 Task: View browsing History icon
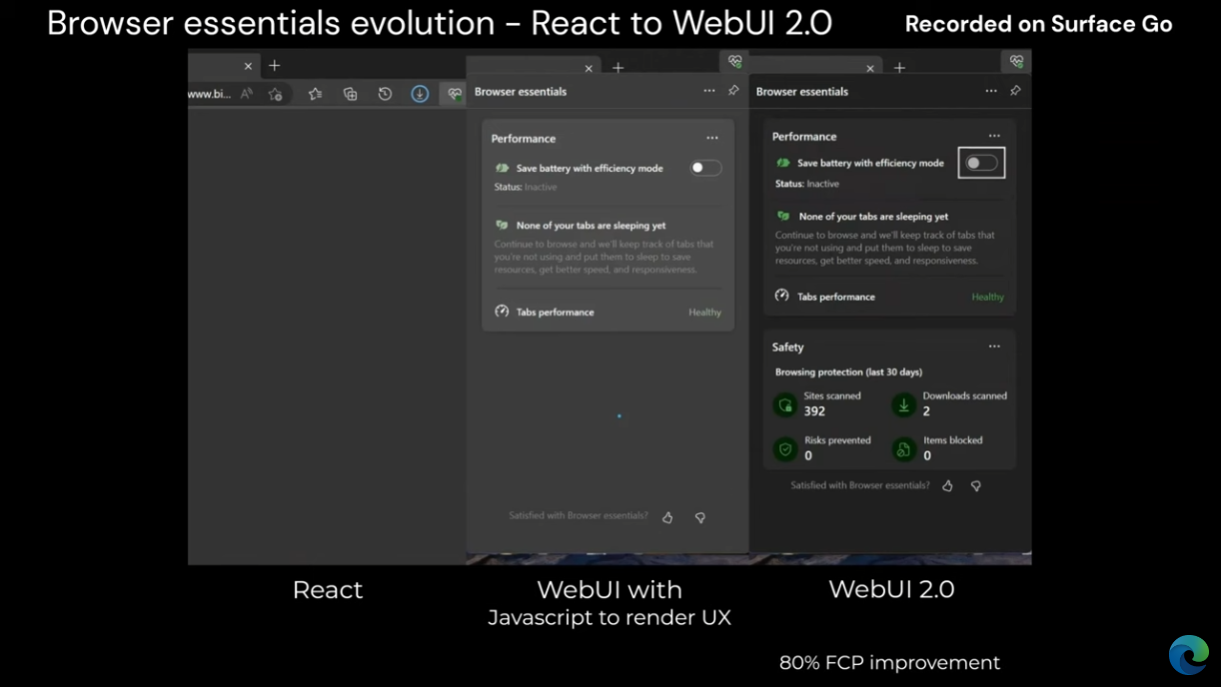[x=384, y=93]
